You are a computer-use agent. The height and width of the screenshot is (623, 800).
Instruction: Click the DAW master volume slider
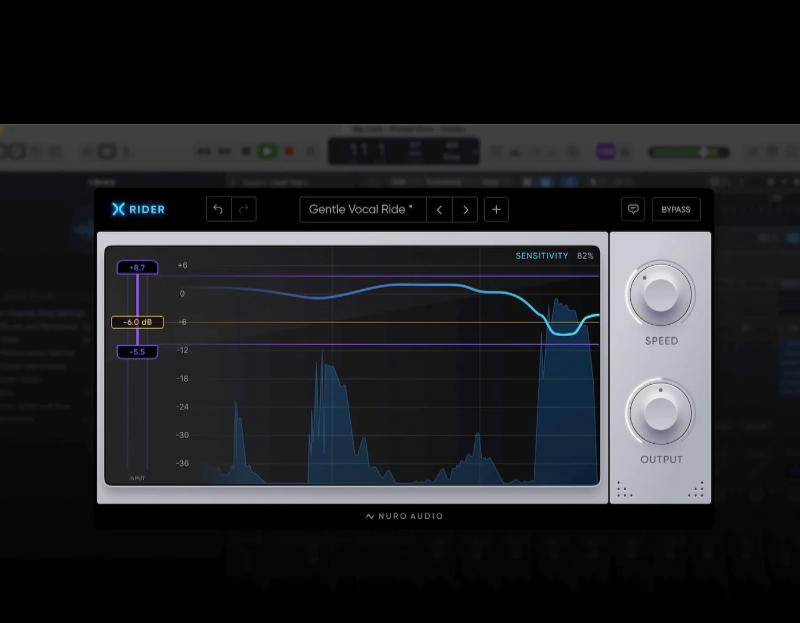689,152
